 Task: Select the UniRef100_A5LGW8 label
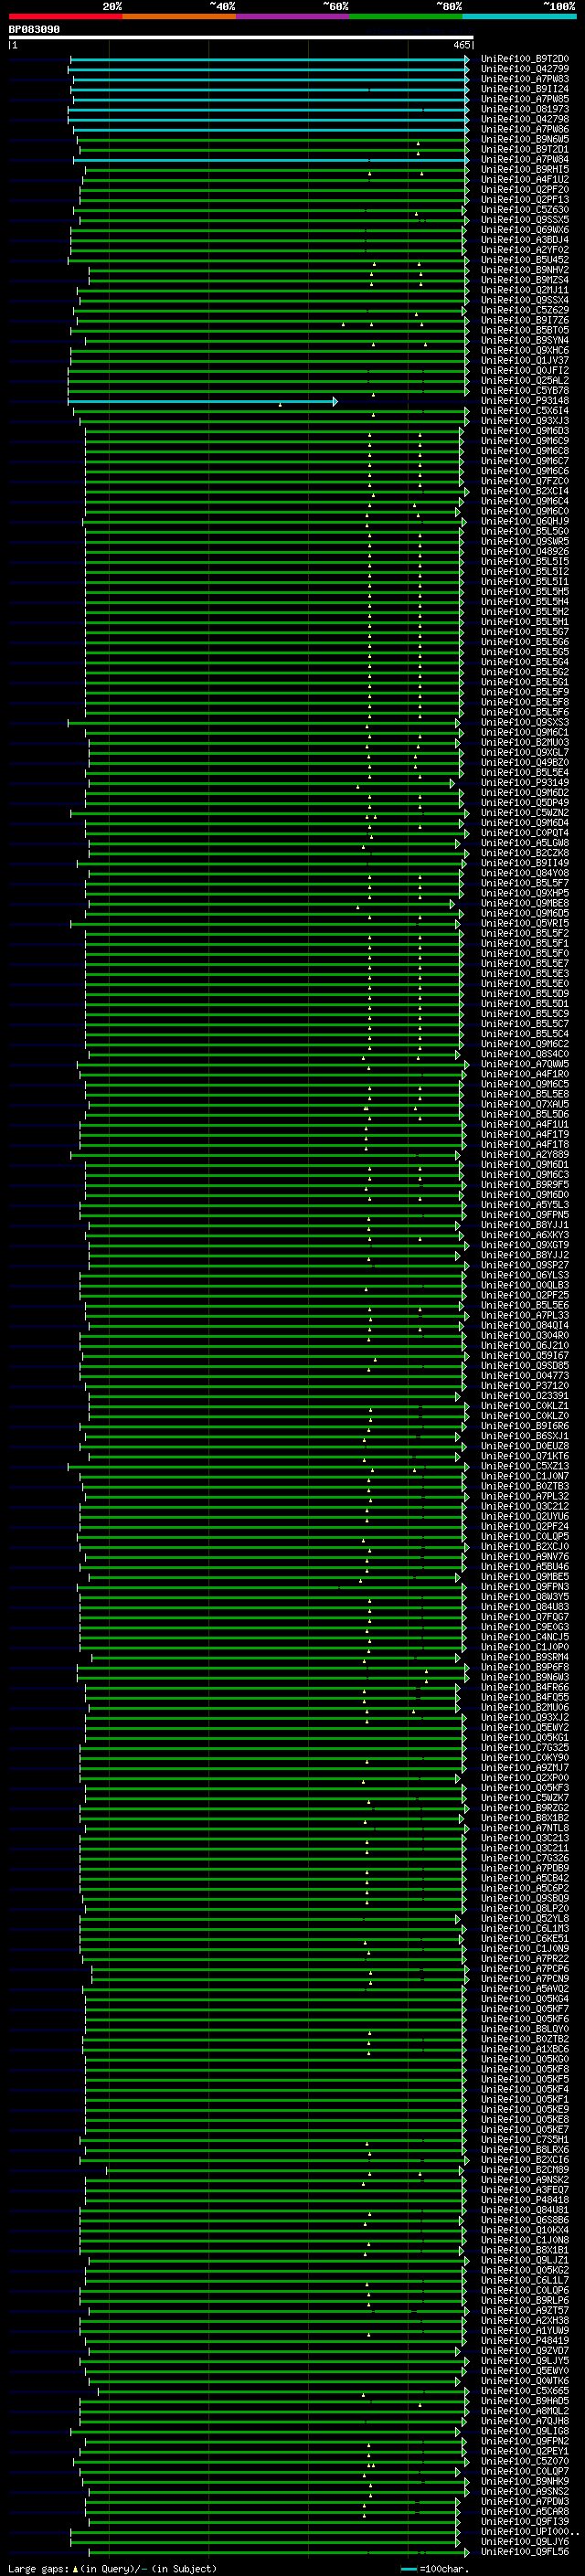(525, 843)
